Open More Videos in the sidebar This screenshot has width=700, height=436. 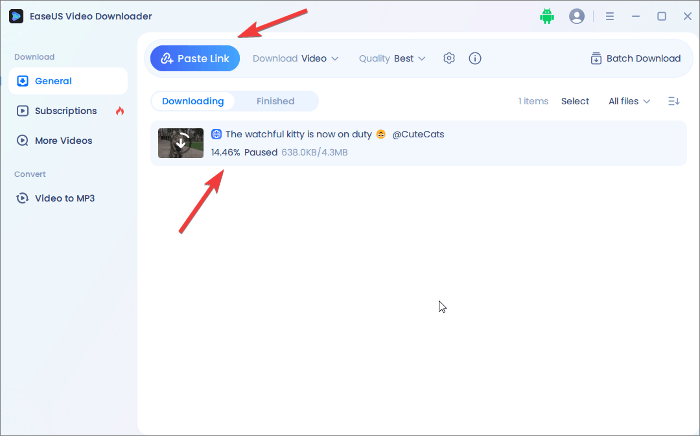pos(68,141)
